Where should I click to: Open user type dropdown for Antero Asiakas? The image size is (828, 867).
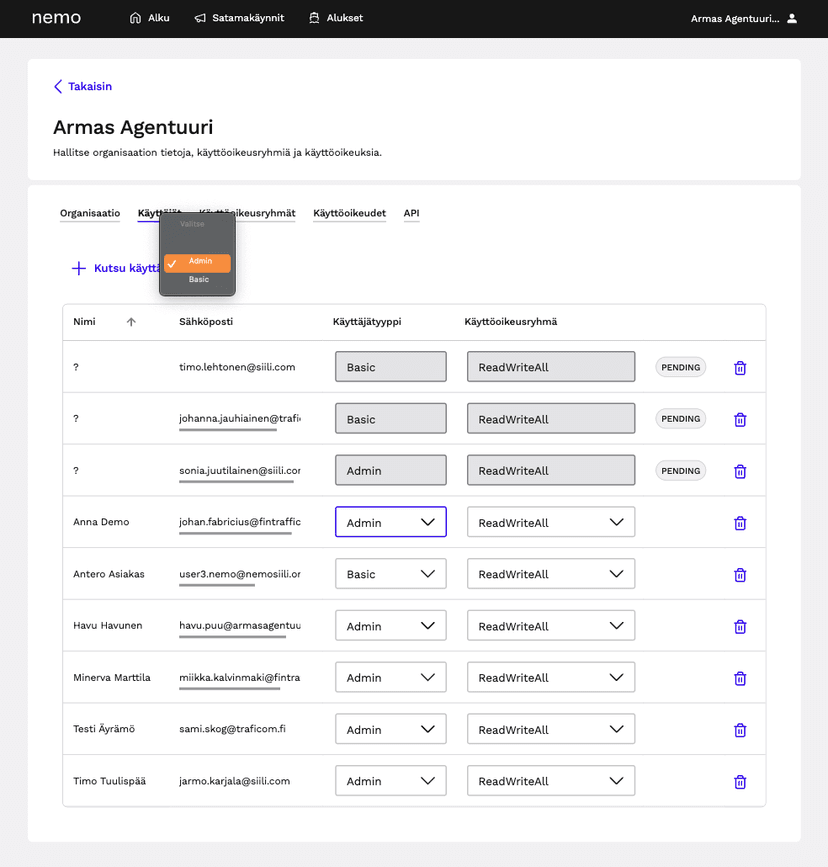[x=390, y=574]
